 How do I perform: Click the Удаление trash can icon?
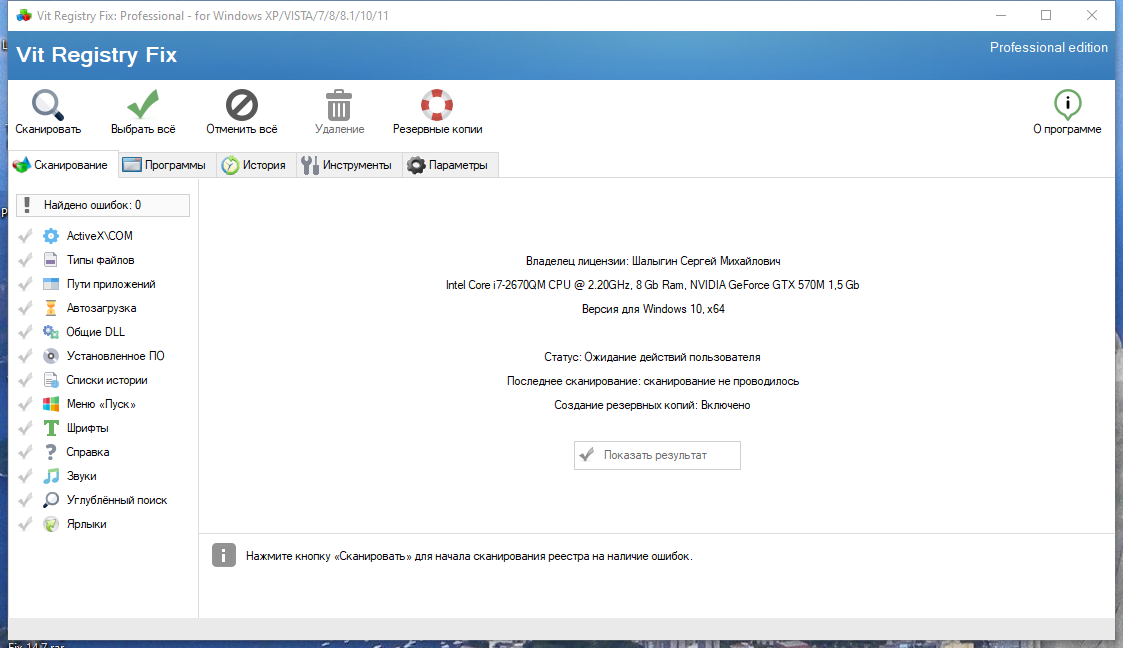339,105
